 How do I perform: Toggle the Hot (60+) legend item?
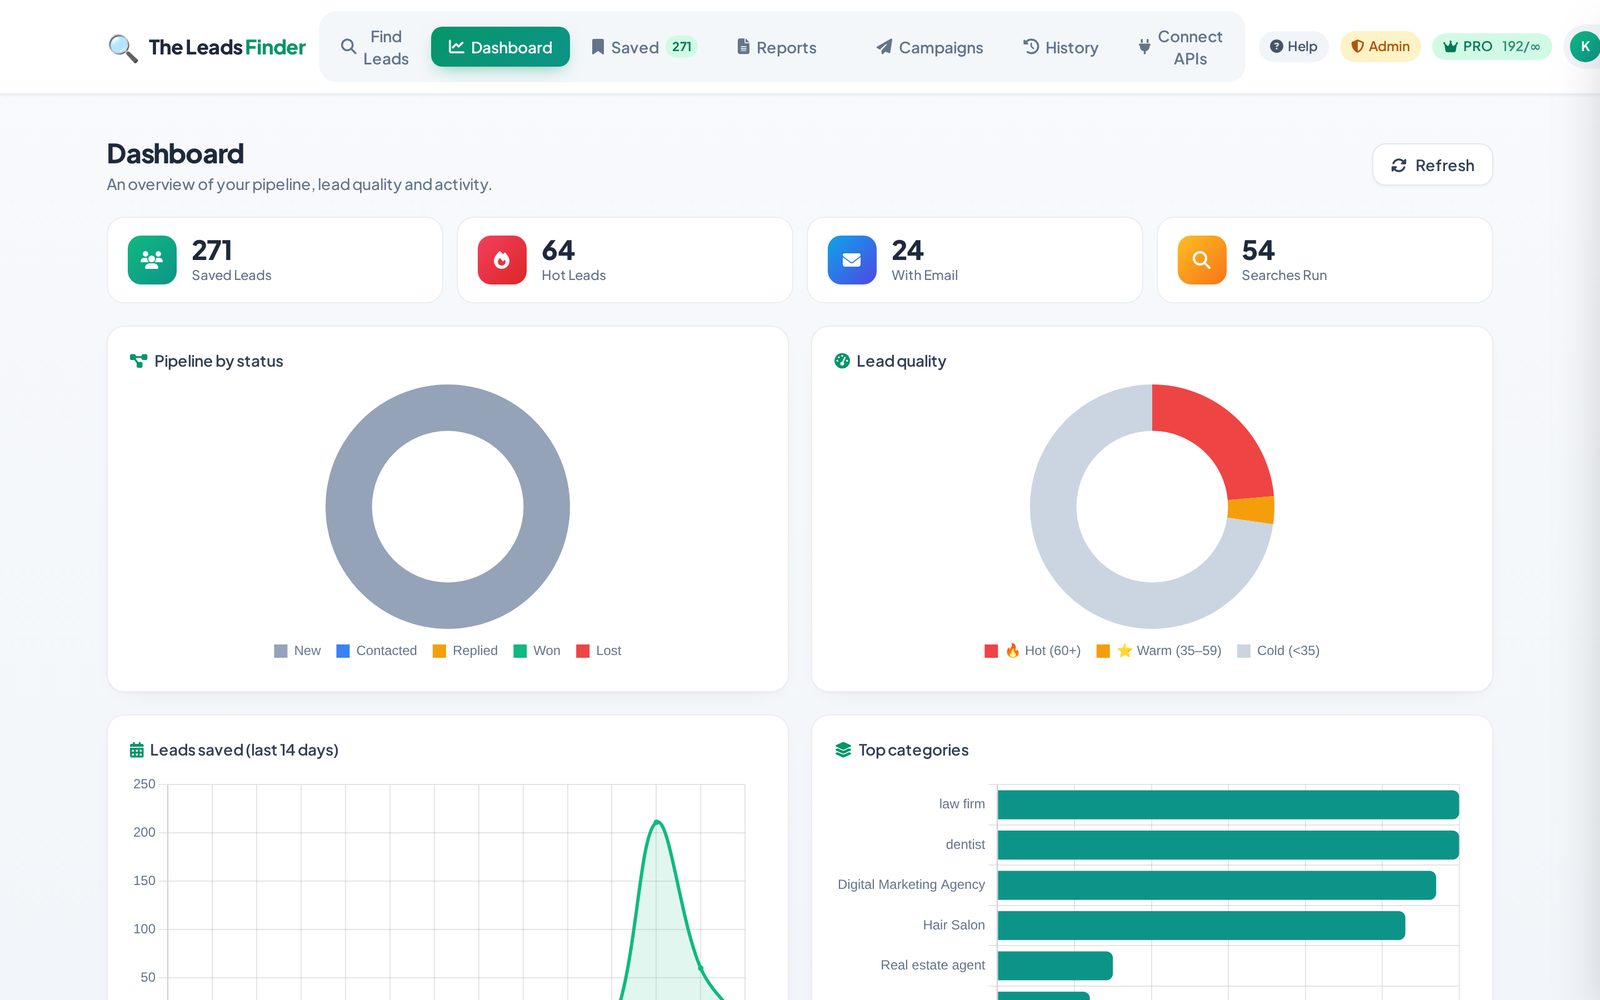pyautogui.click(x=1032, y=651)
